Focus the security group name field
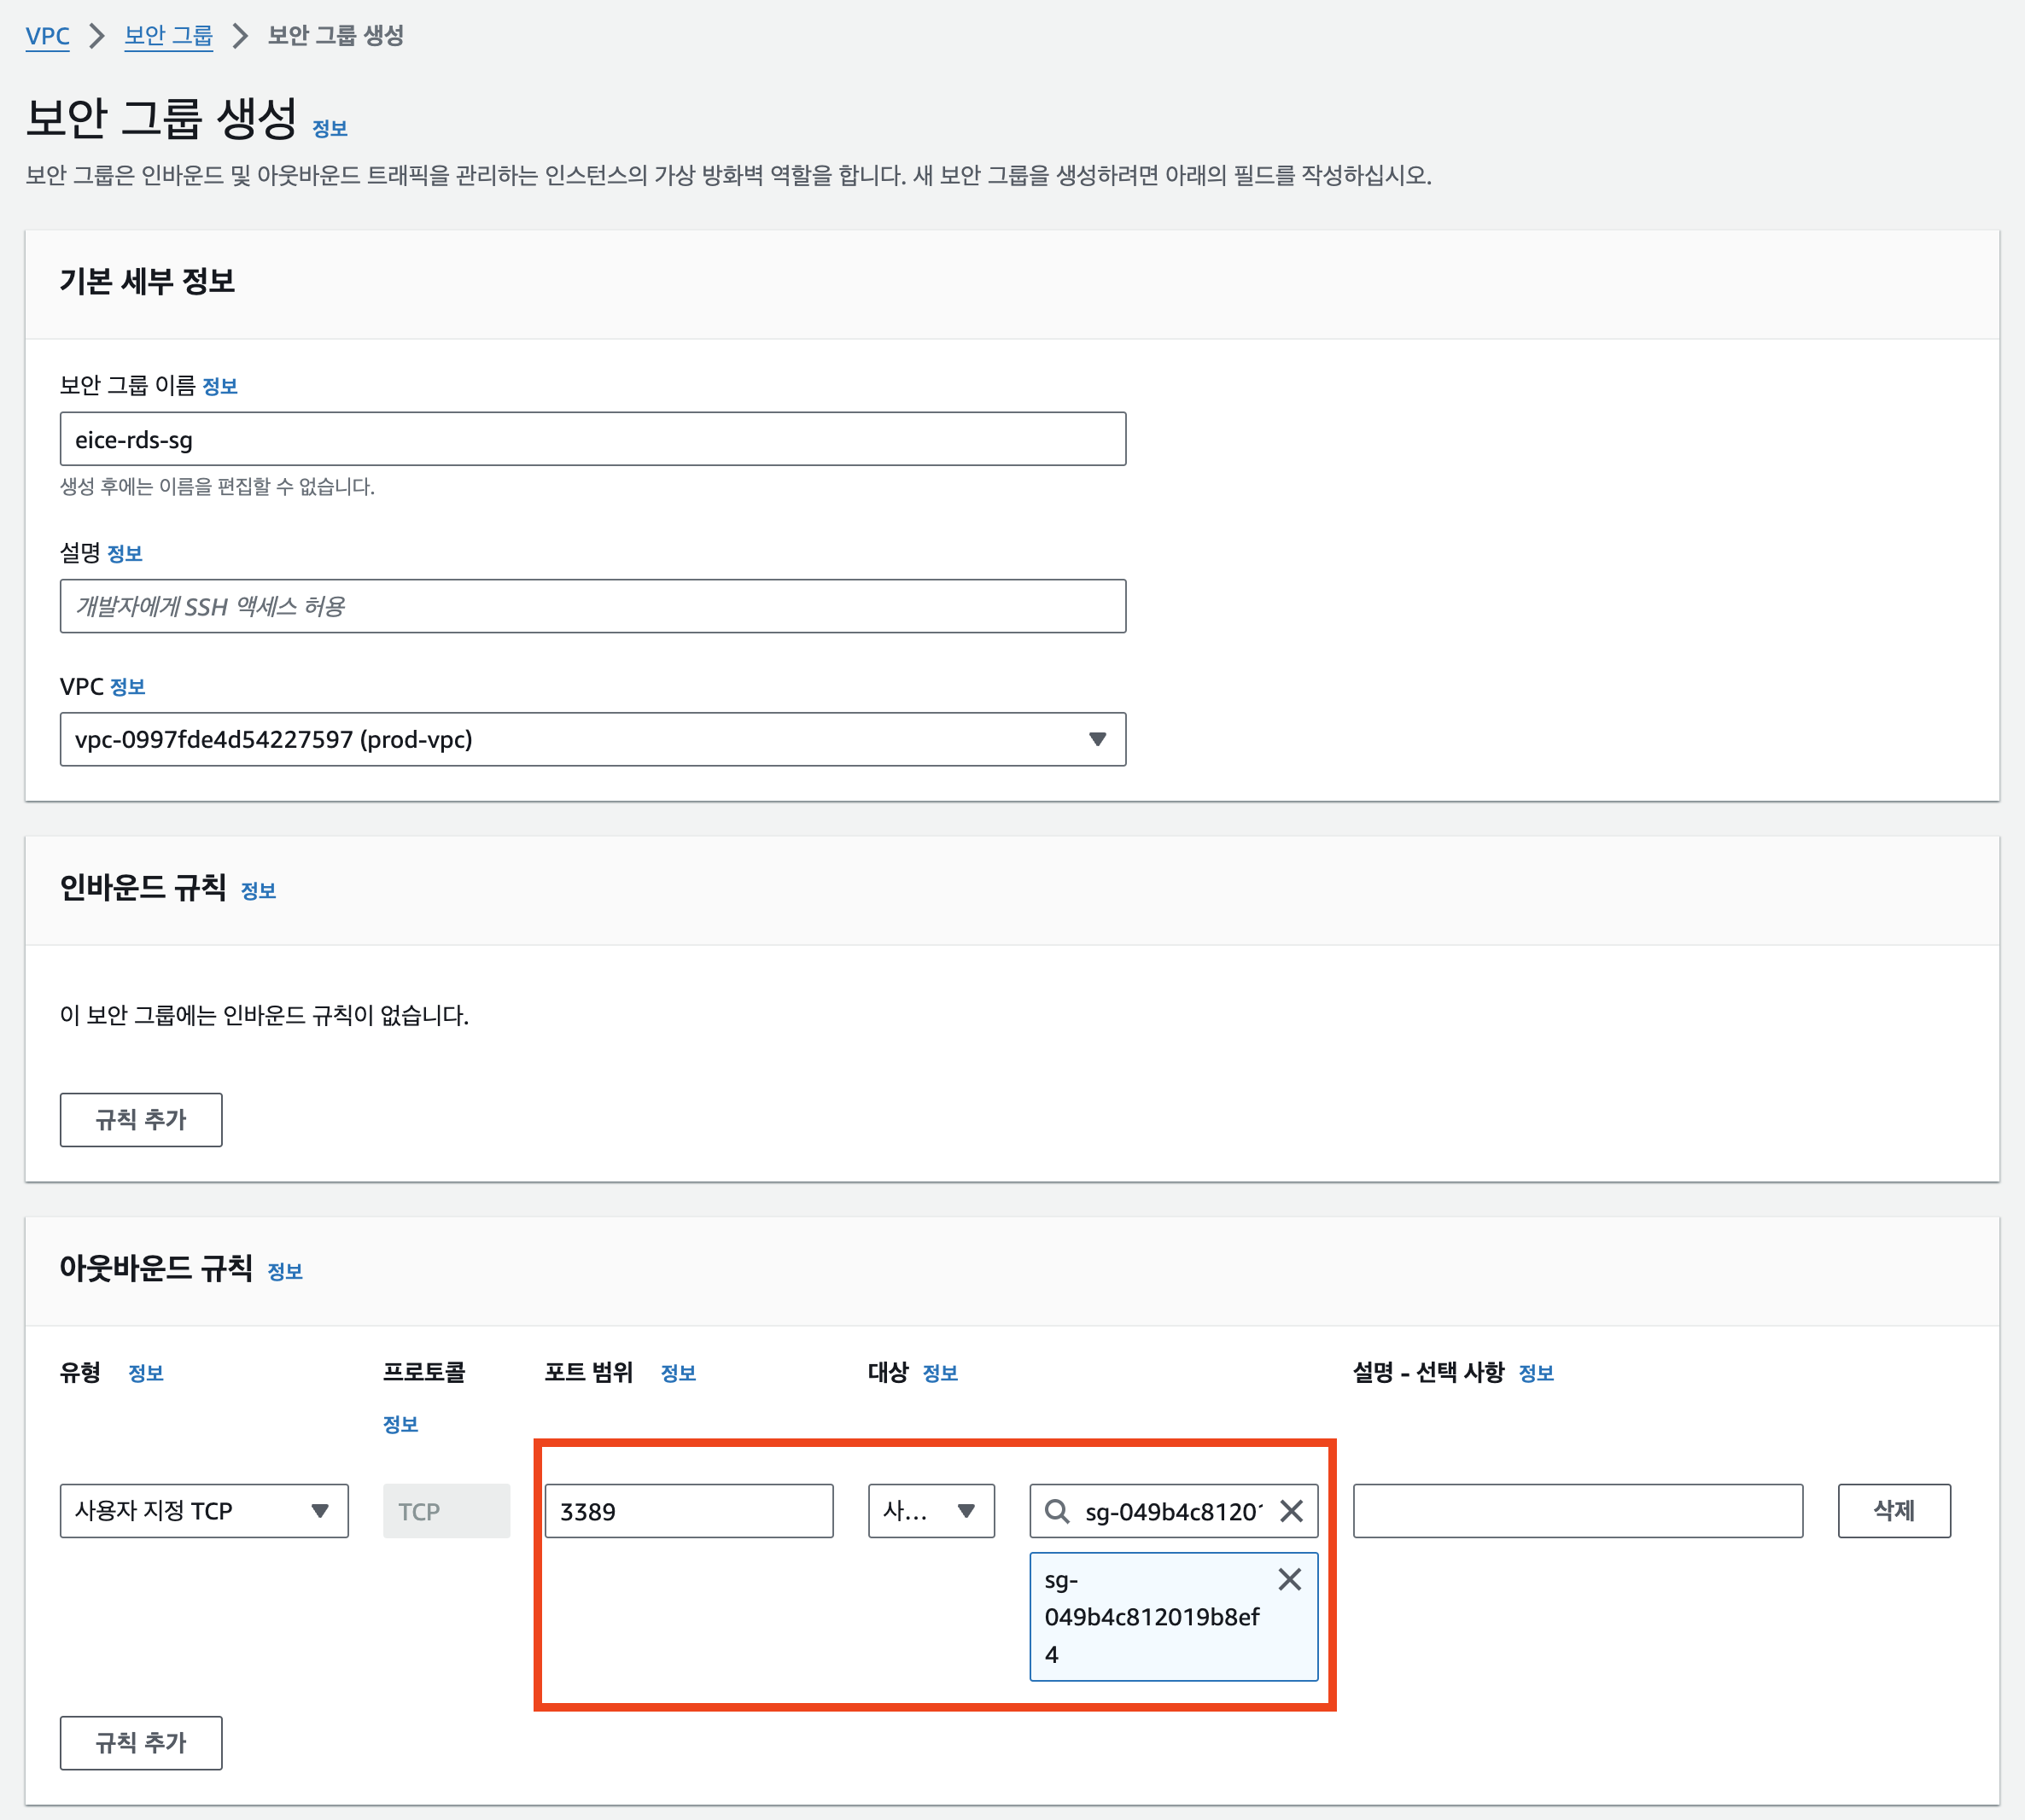The image size is (2025, 1820). (x=592, y=439)
